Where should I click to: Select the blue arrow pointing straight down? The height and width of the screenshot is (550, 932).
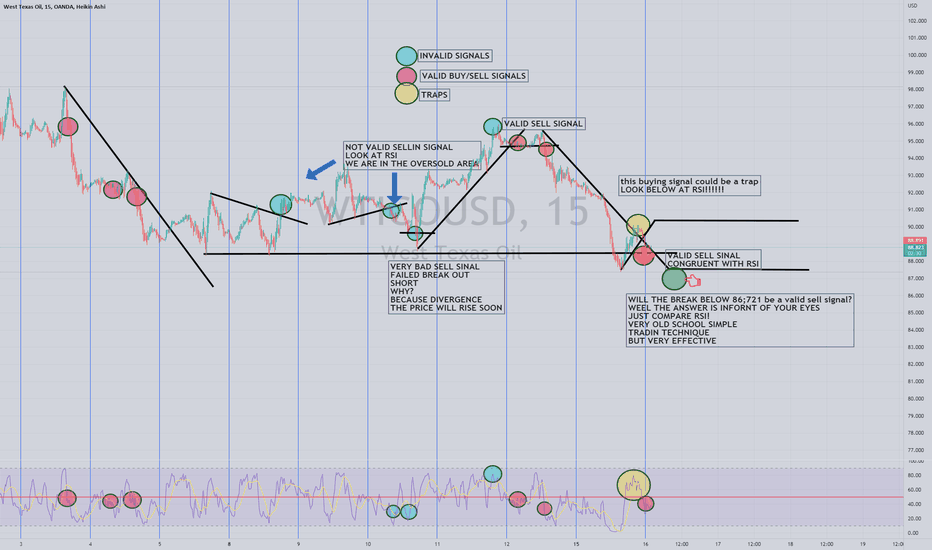[x=394, y=188]
